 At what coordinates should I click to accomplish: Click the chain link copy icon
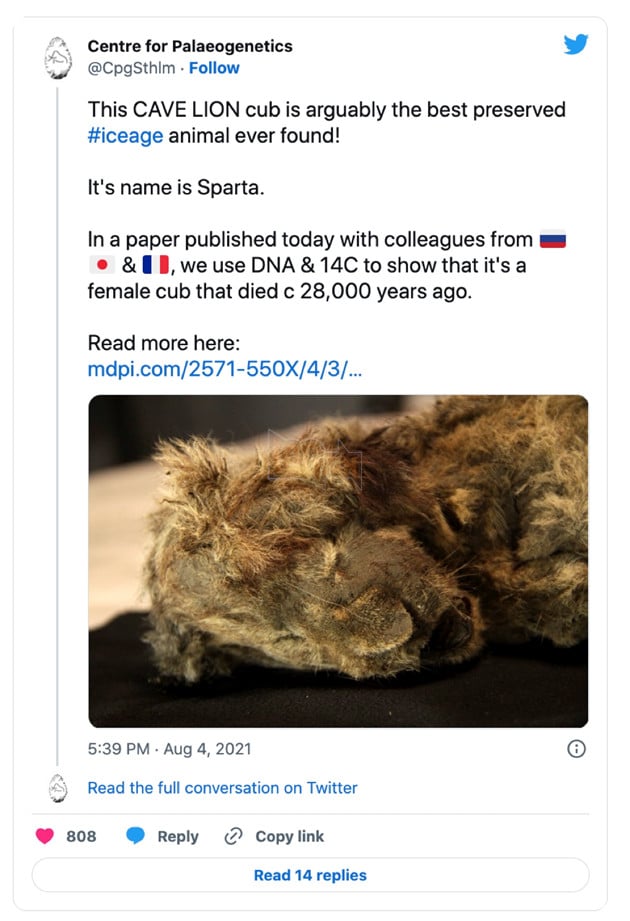(x=234, y=836)
